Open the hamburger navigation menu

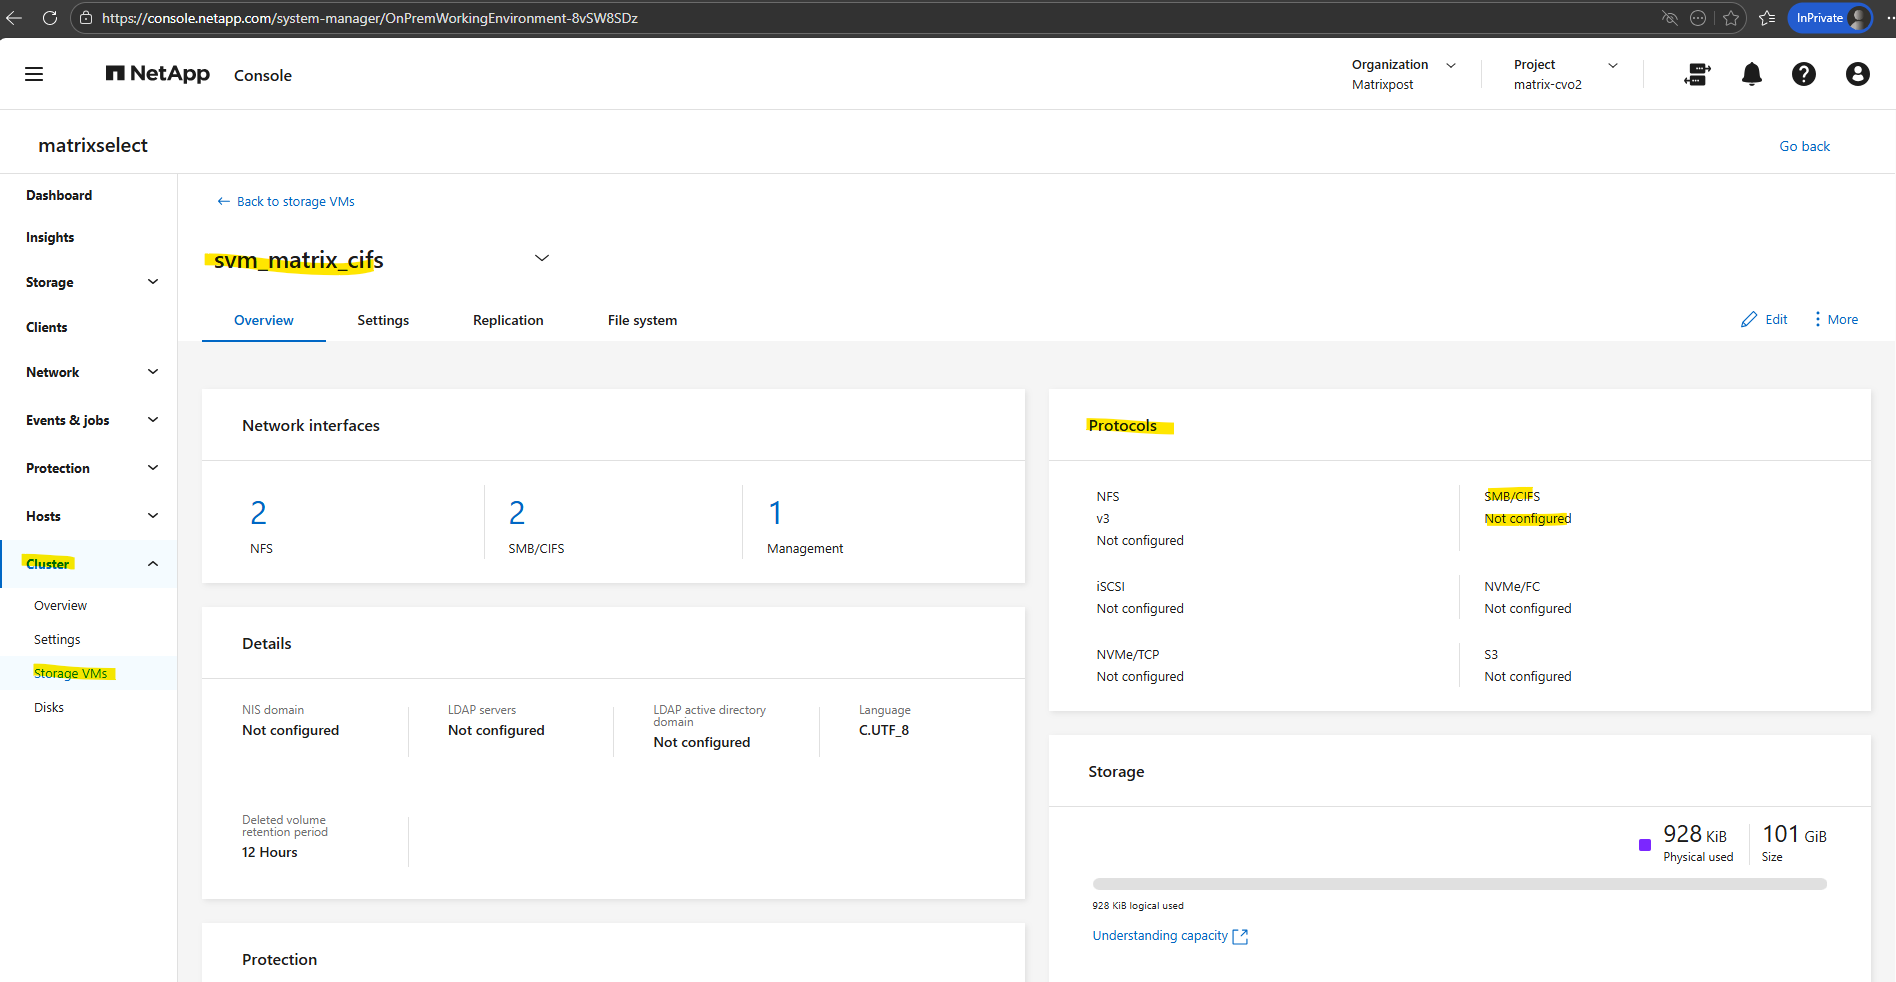point(34,74)
